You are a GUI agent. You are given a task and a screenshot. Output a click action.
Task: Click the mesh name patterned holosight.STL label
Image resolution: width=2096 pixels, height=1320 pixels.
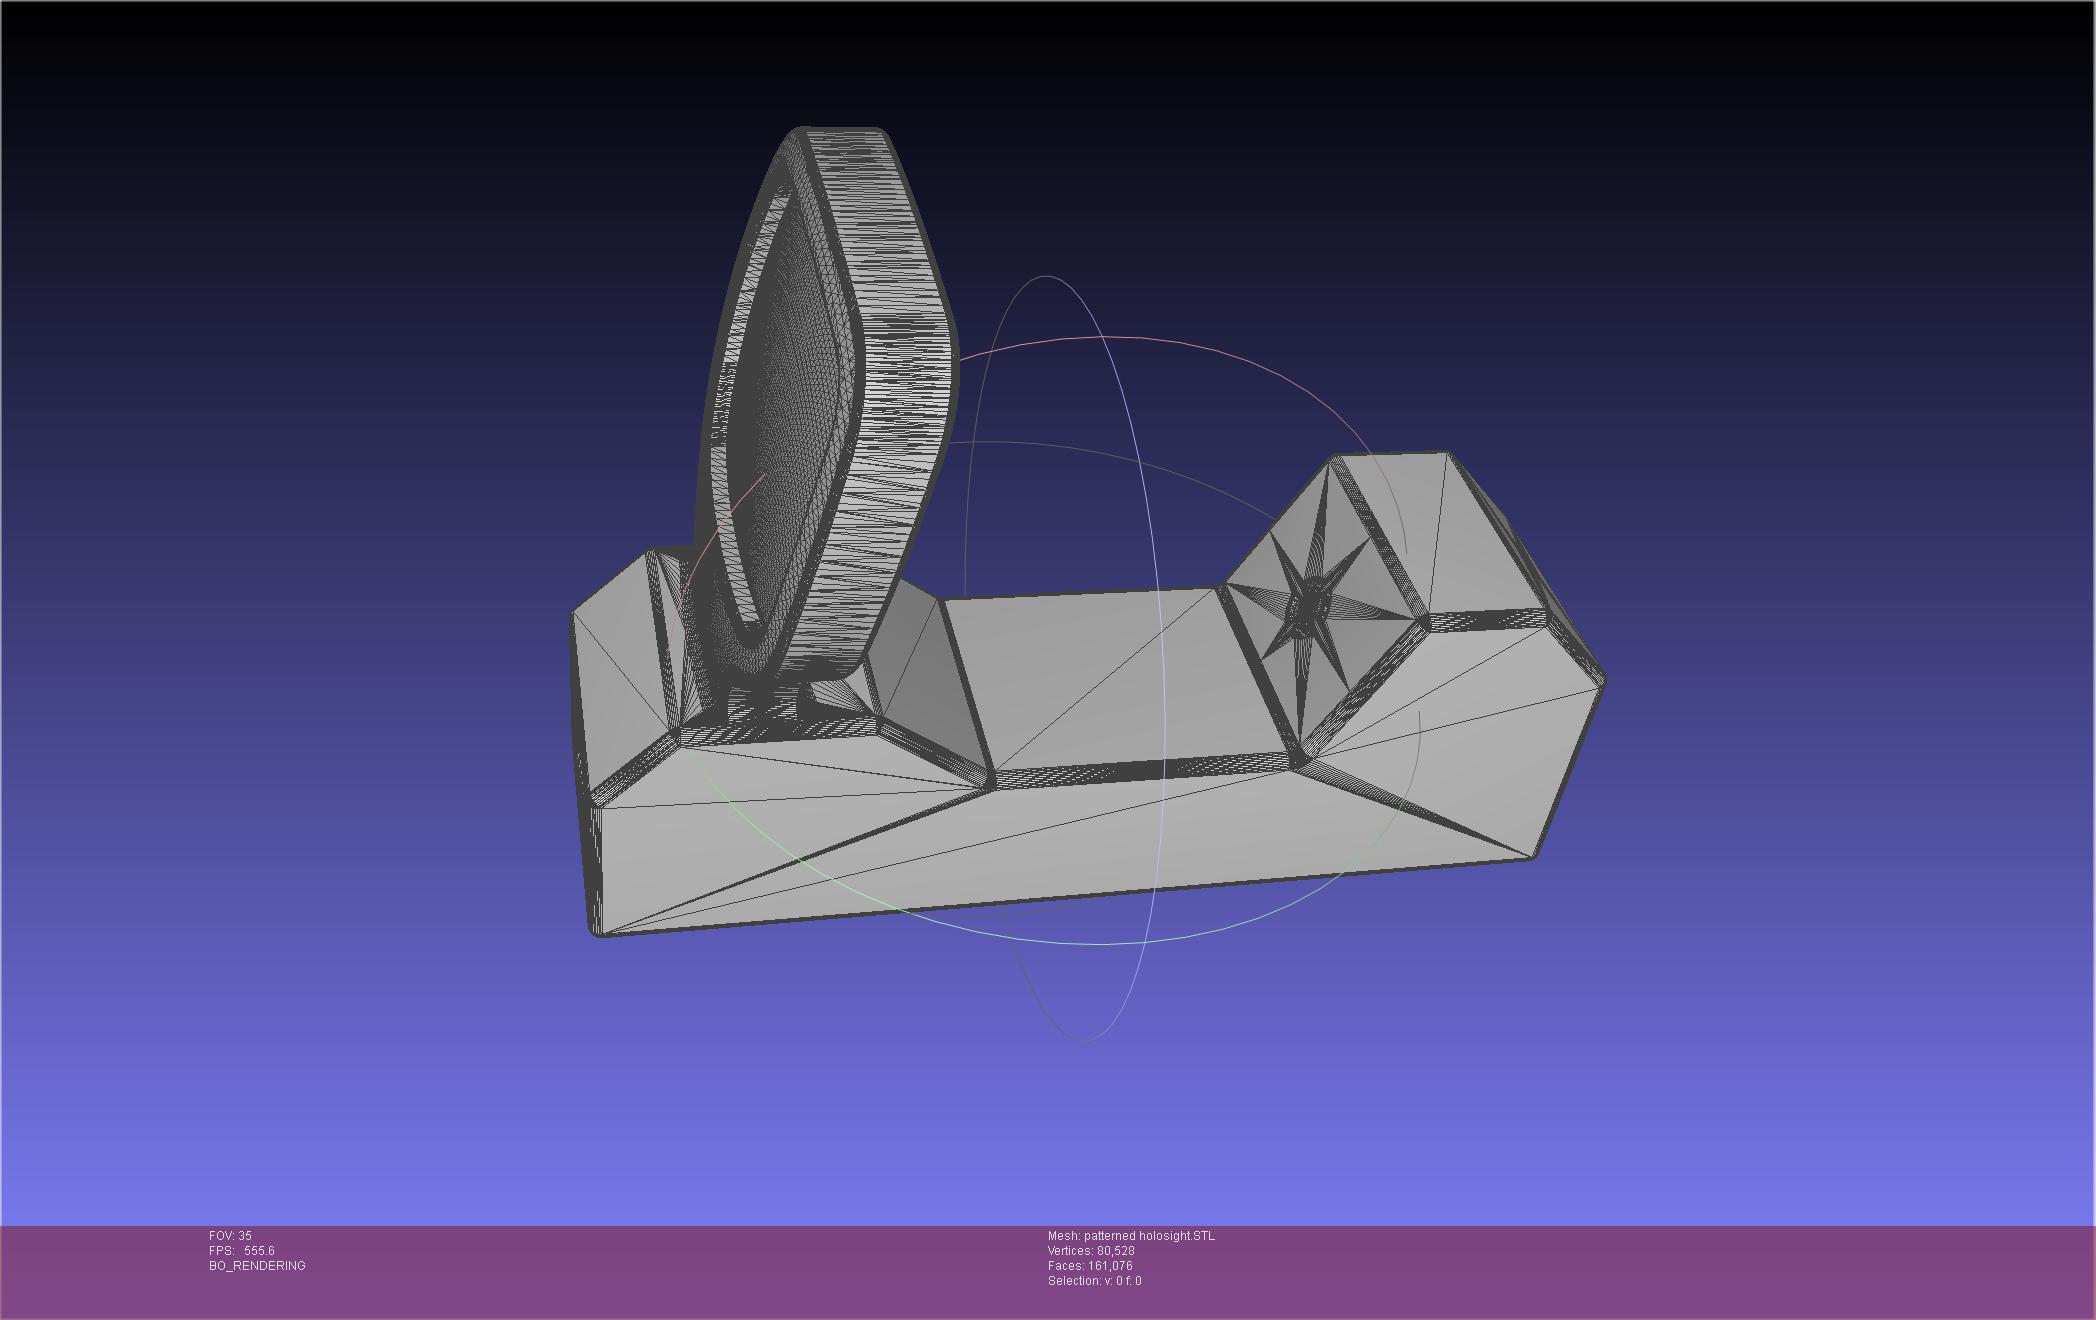pyautogui.click(x=1131, y=1236)
